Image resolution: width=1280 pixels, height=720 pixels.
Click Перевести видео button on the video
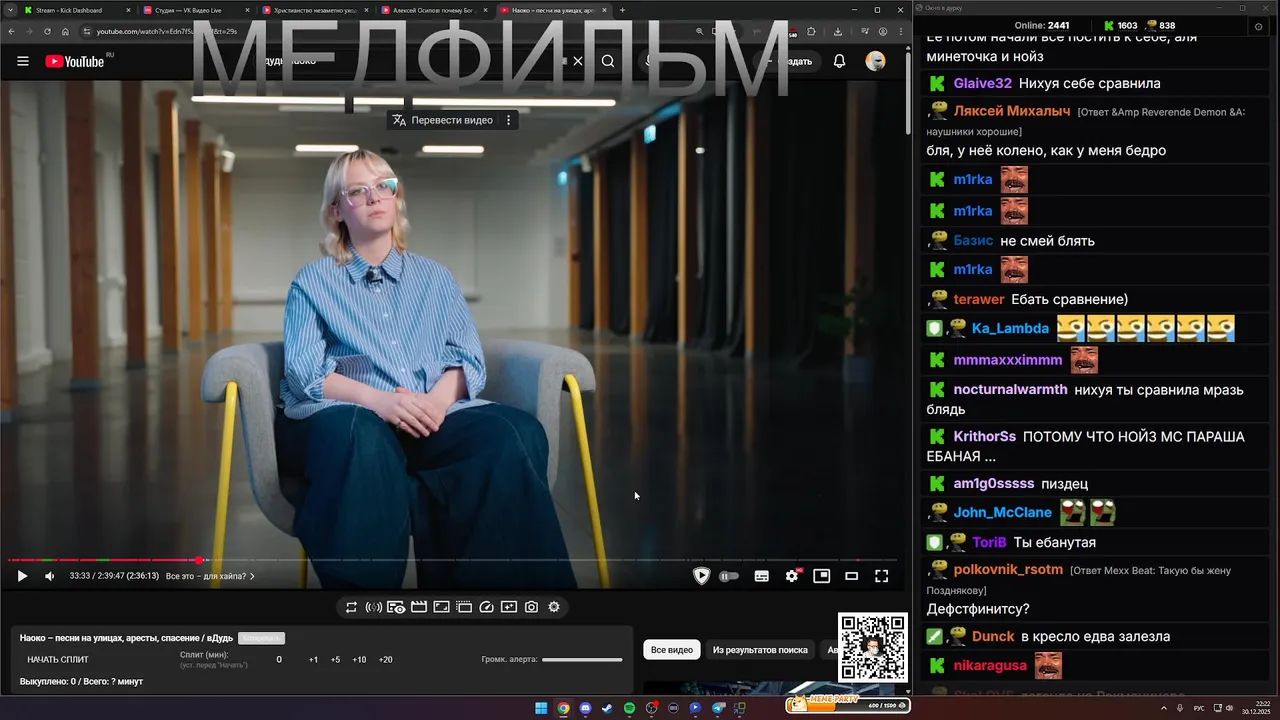(442, 120)
